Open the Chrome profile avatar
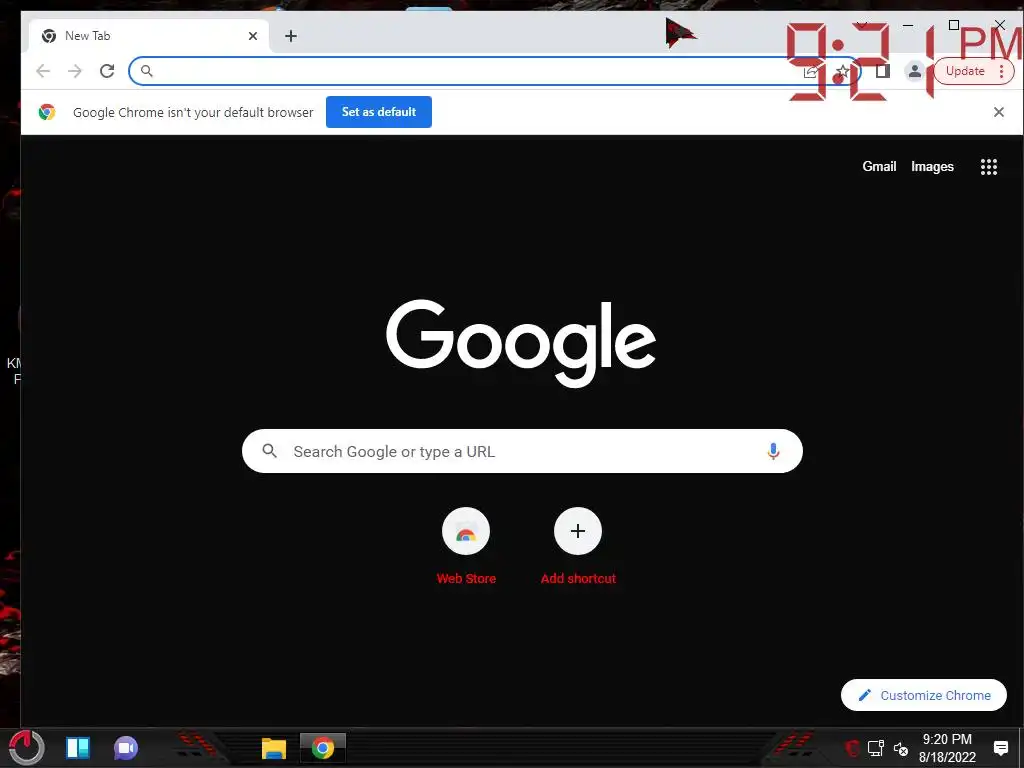 pyautogui.click(x=914, y=71)
